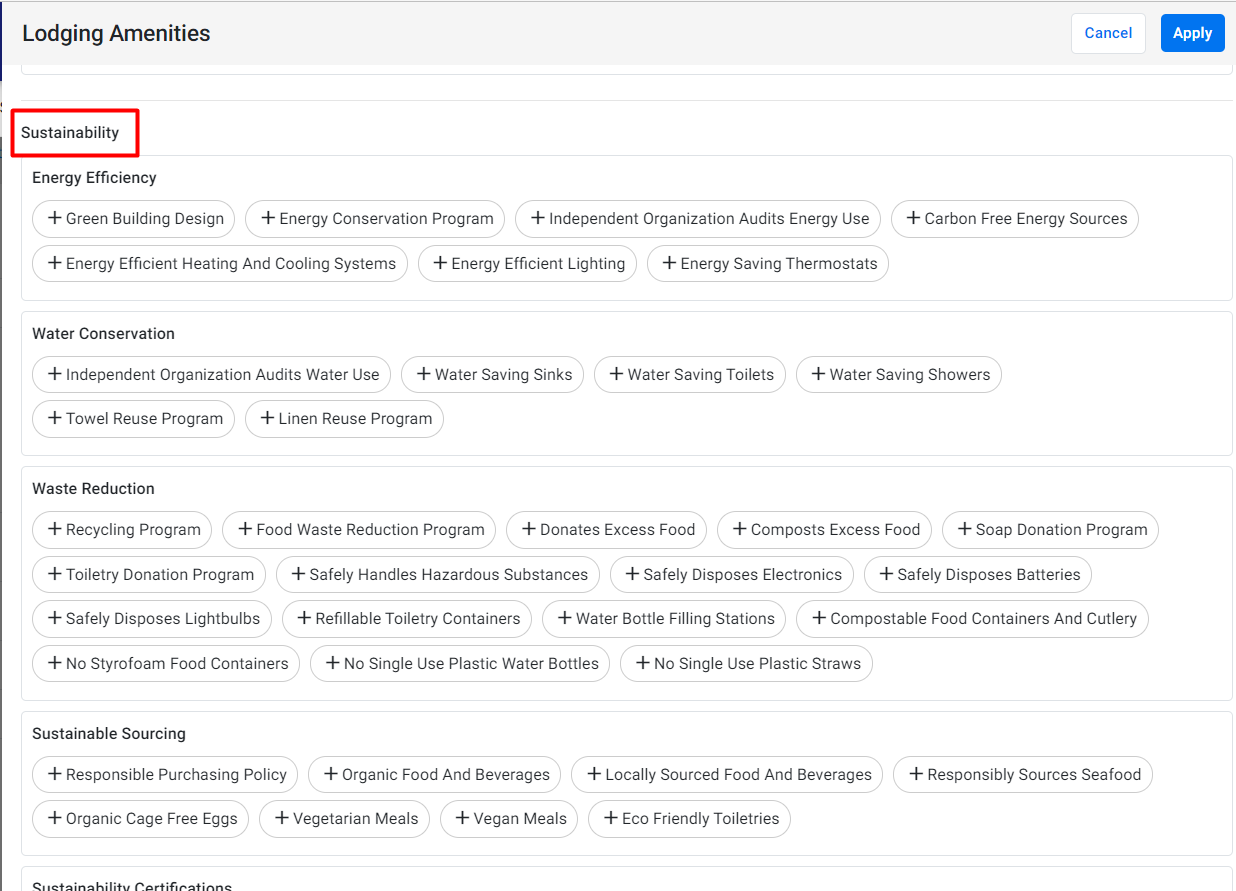Image resolution: width=1236 pixels, height=891 pixels.
Task: Add Eco Friendly Toiletries chip
Action: click(x=690, y=819)
